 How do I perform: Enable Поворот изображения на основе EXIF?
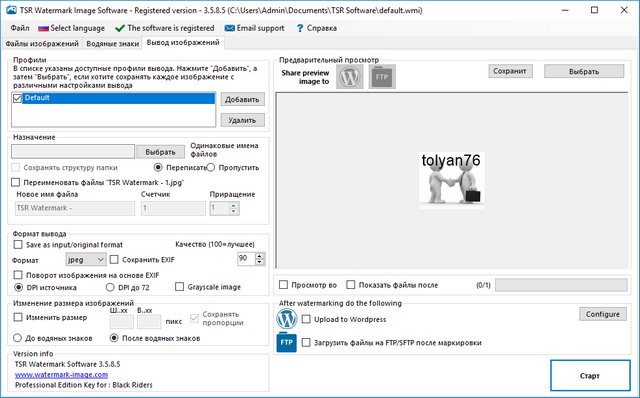click(18, 275)
